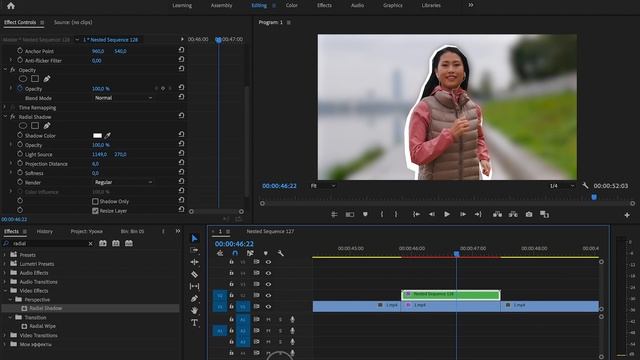640x360 pixels.
Task: Mark Out point bracket
Action: point(396,214)
